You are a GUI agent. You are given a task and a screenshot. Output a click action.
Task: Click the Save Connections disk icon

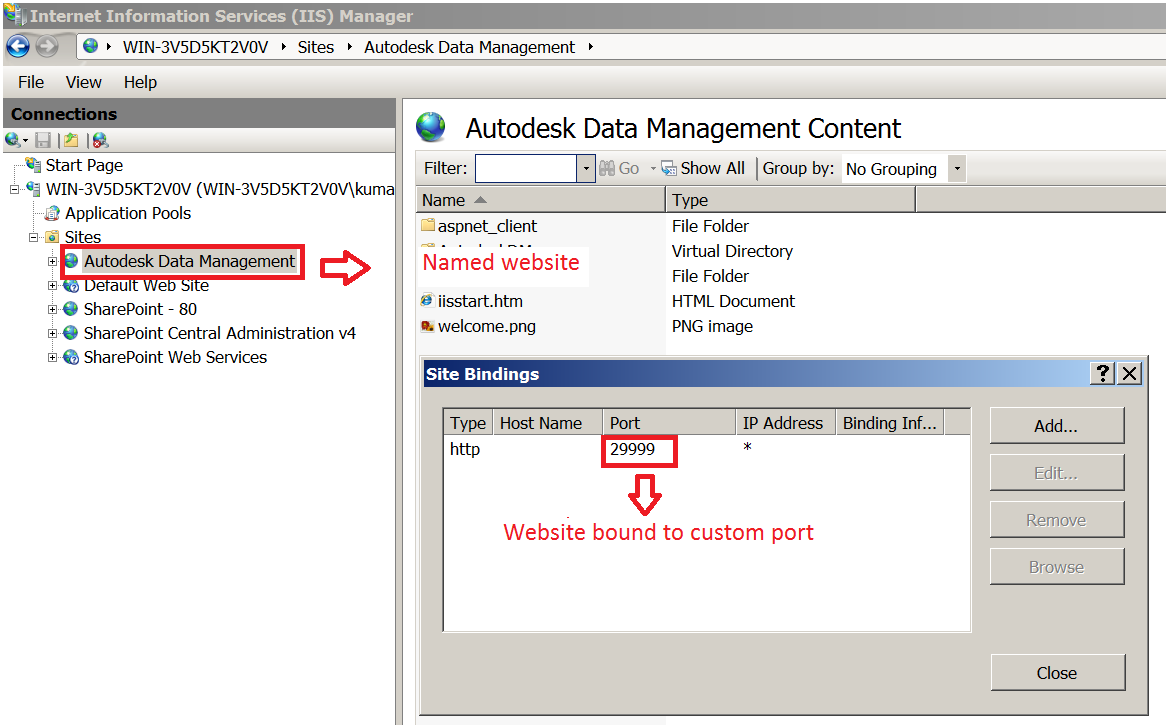tap(43, 140)
